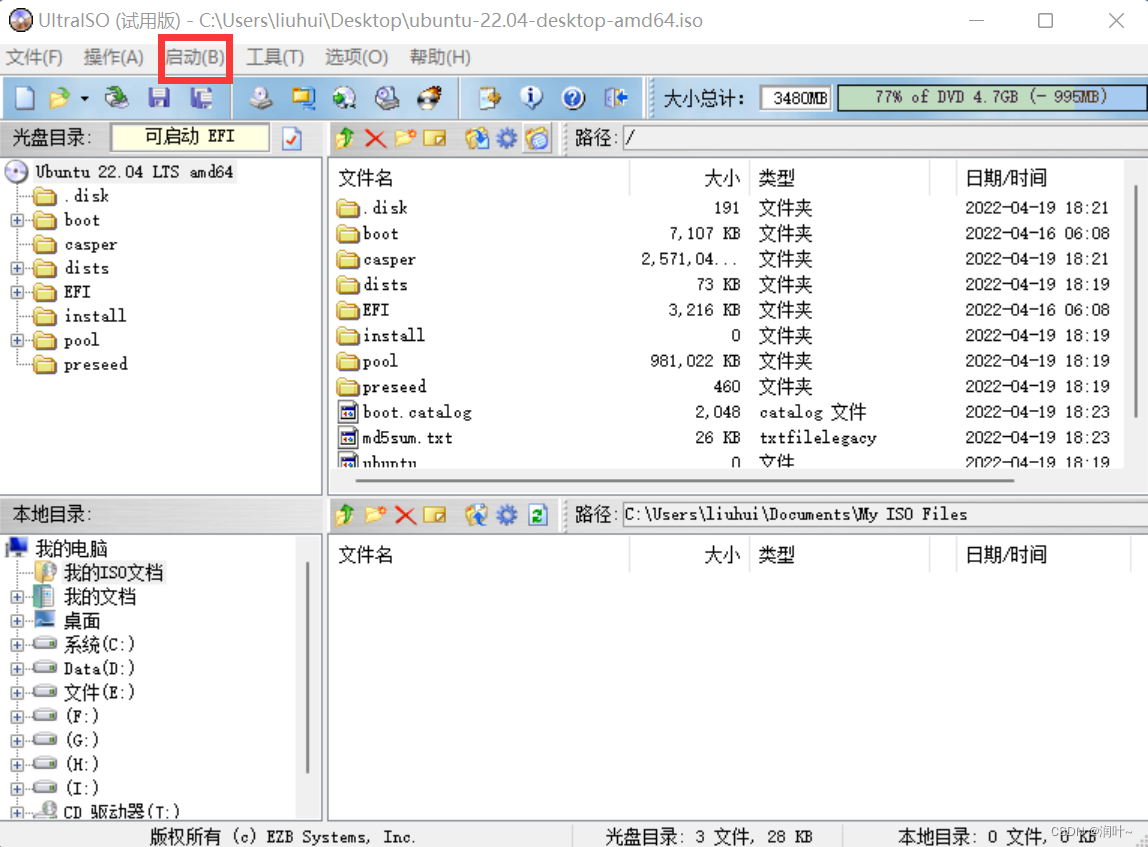Click refresh icon in local pane toolbar
This screenshot has width=1148, height=847.
tap(538, 515)
